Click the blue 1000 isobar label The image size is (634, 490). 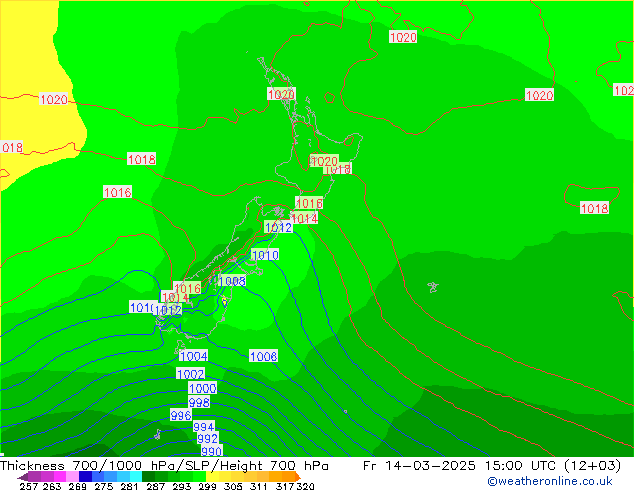coord(203,389)
